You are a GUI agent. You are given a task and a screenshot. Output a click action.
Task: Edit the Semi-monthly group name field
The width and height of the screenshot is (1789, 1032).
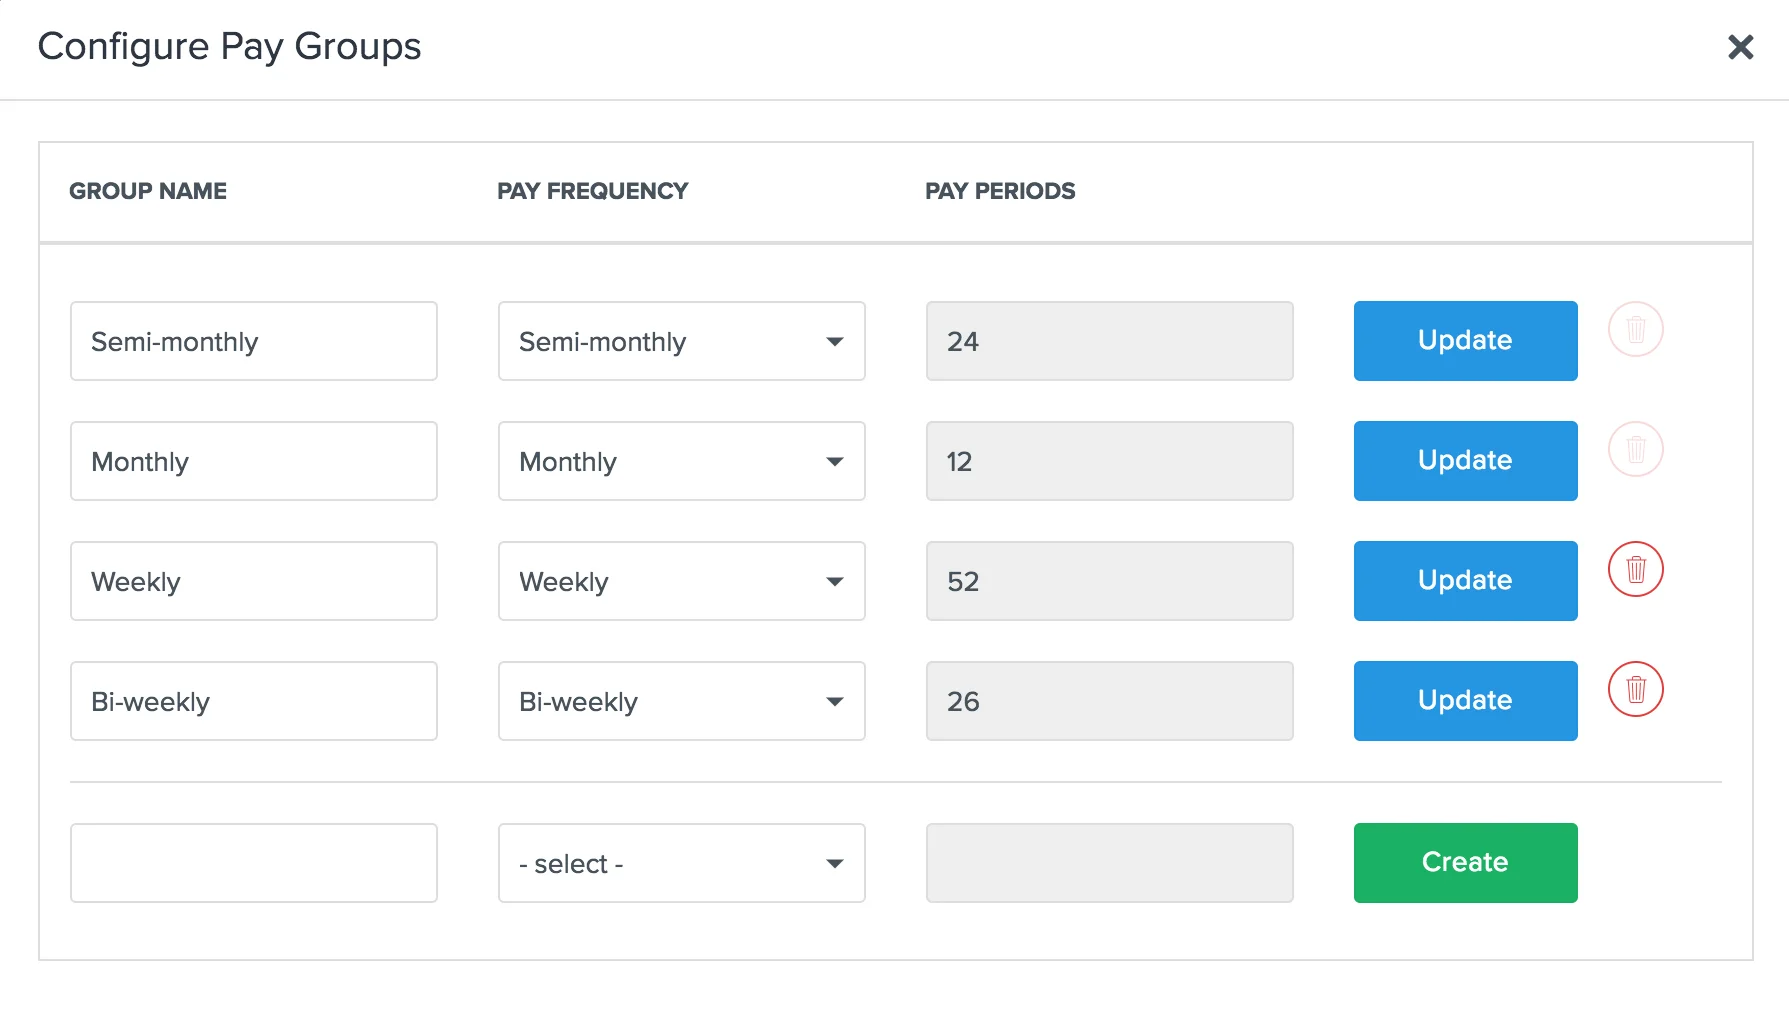coord(254,341)
